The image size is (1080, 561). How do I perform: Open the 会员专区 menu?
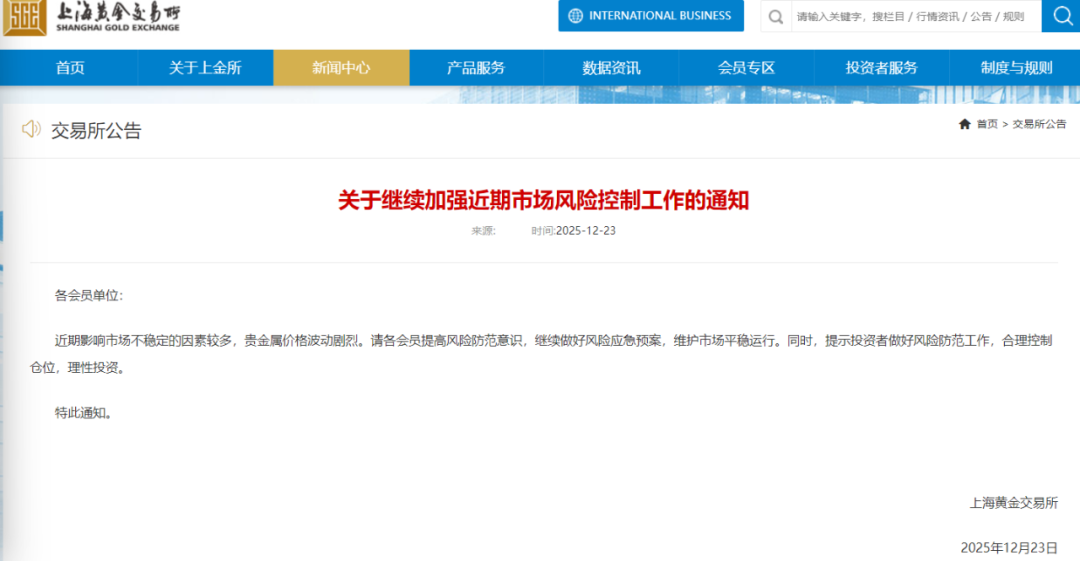point(747,68)
